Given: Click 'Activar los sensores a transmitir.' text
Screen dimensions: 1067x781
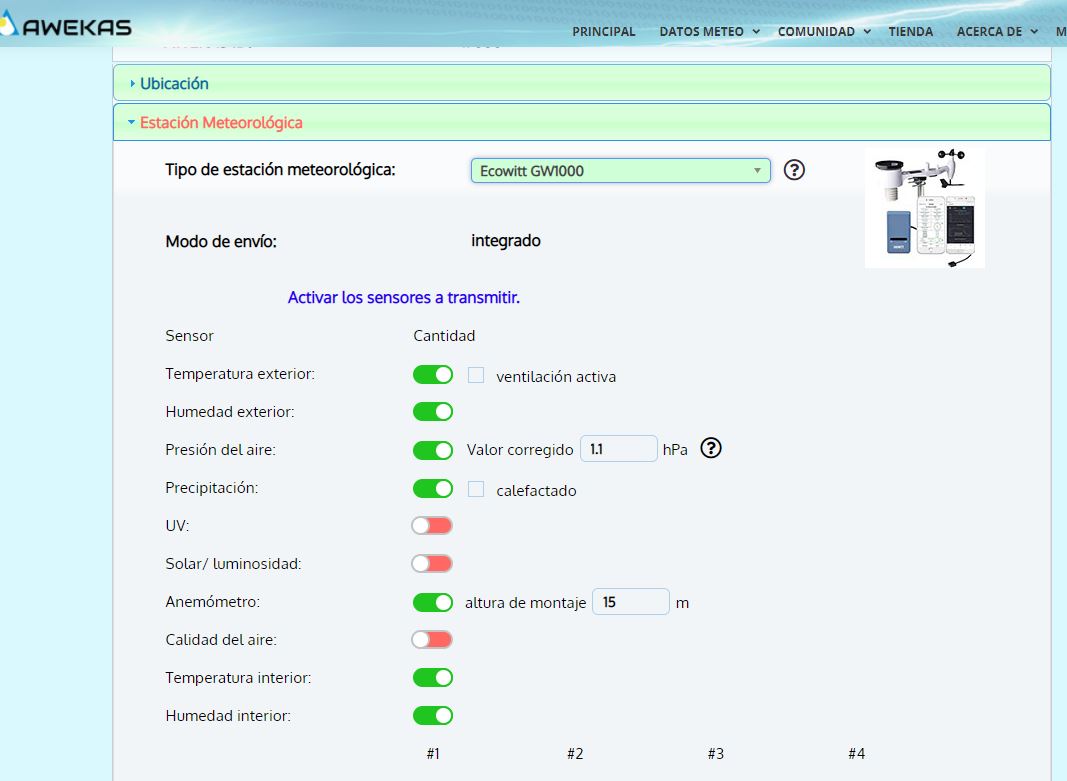Looking at the screenshot, I should [x=404, y=298].
